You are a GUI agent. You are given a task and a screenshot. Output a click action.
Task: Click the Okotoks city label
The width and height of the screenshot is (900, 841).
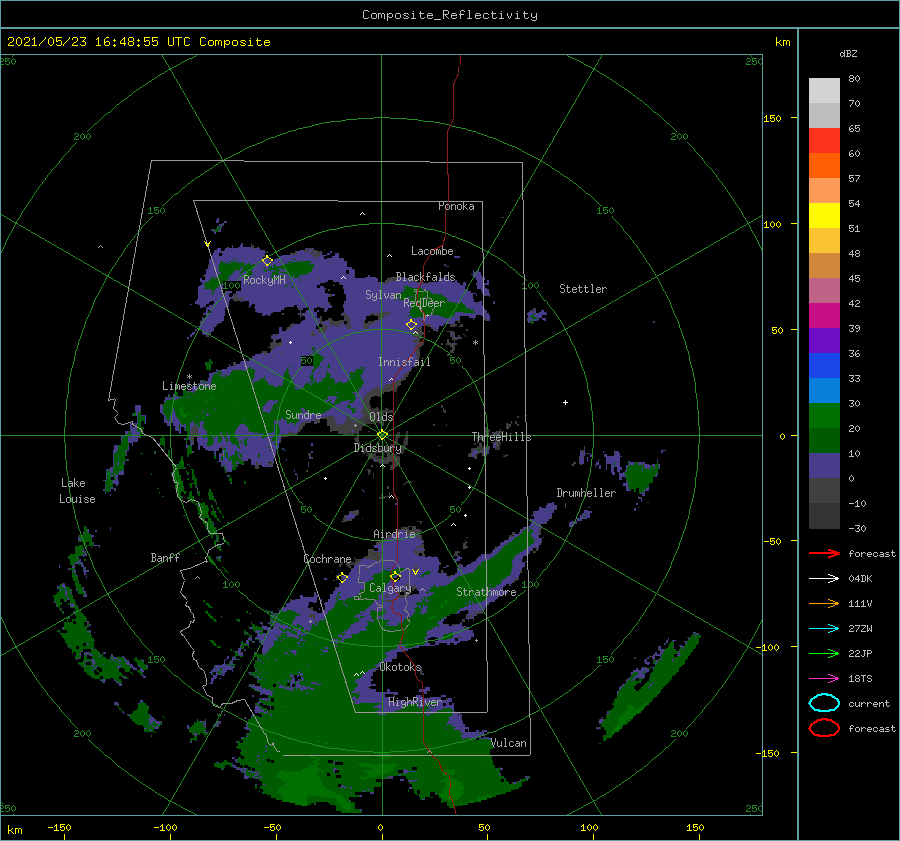401,667
